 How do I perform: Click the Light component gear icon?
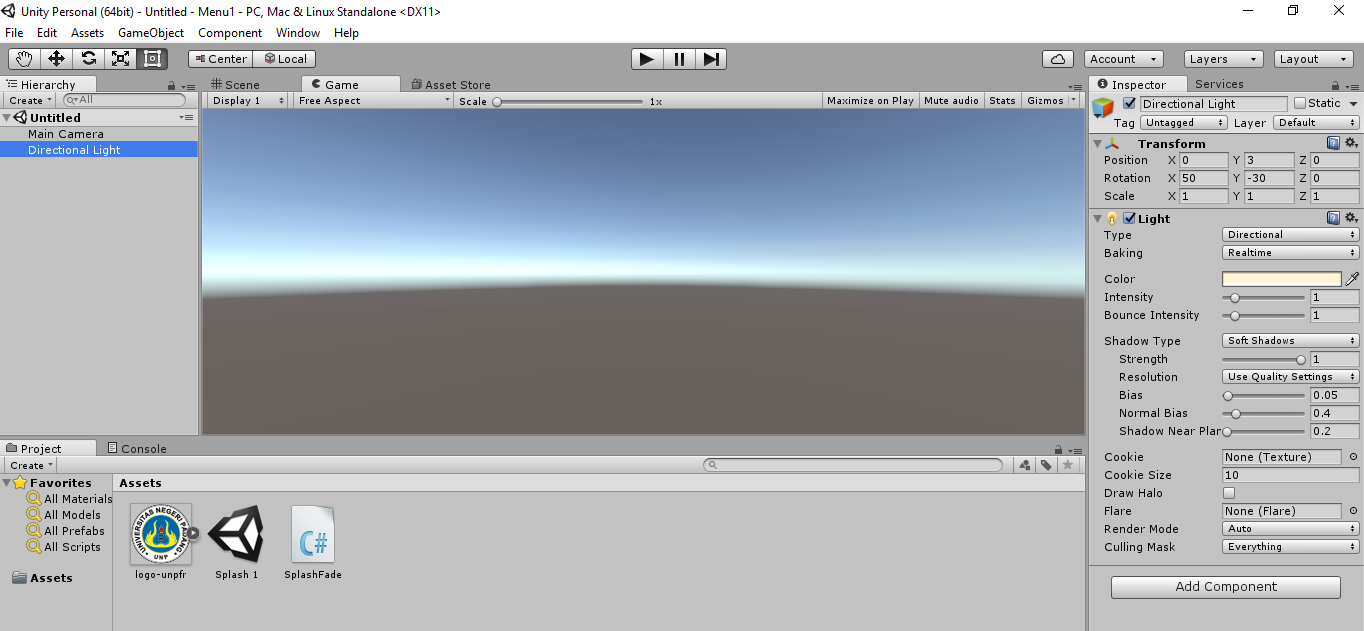point(1351,218)
